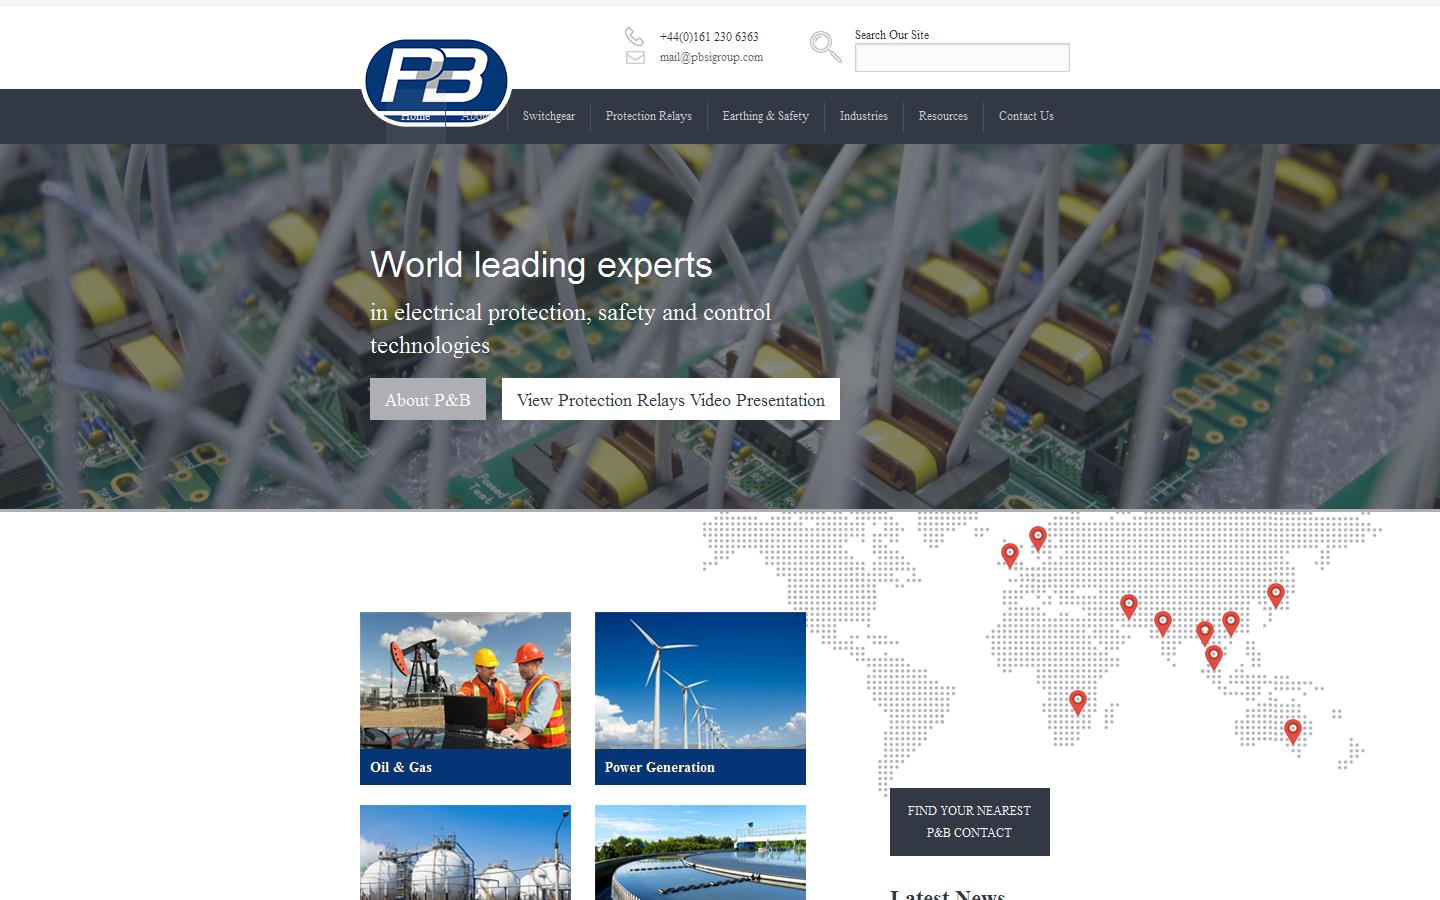Select the map pin over the United Kingdom

pyautogui.click(x=1010, y=554)
